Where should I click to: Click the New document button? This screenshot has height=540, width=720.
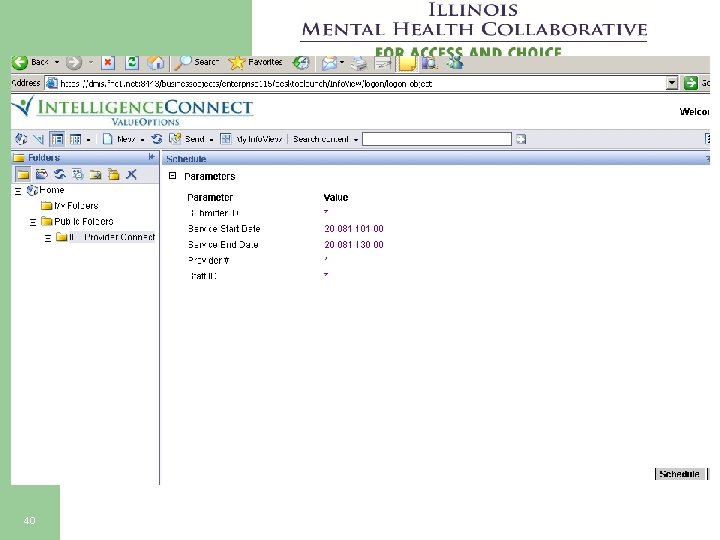(118, 139)
